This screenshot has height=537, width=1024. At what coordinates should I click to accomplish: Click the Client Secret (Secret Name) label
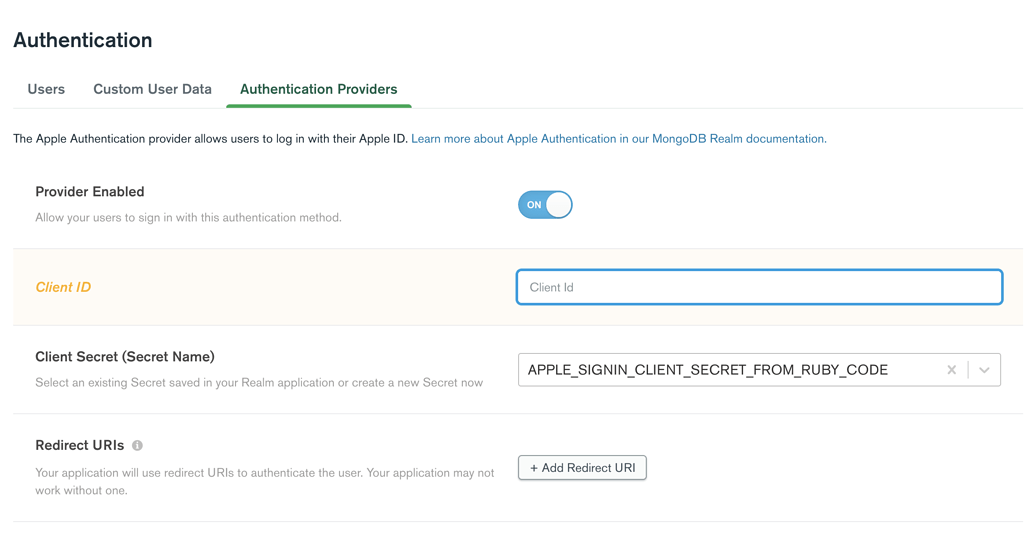pyautogui.click(x=125, y=356)
